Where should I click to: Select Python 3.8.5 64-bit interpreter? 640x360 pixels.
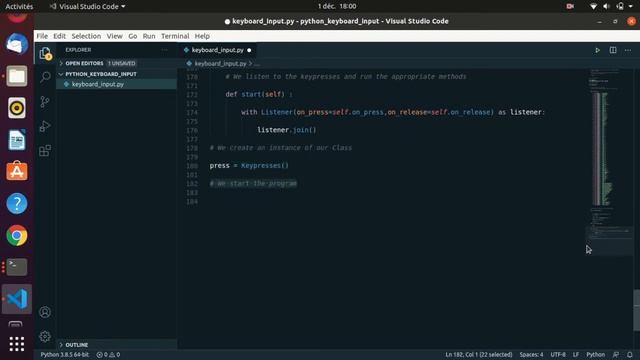coord(64,355)
